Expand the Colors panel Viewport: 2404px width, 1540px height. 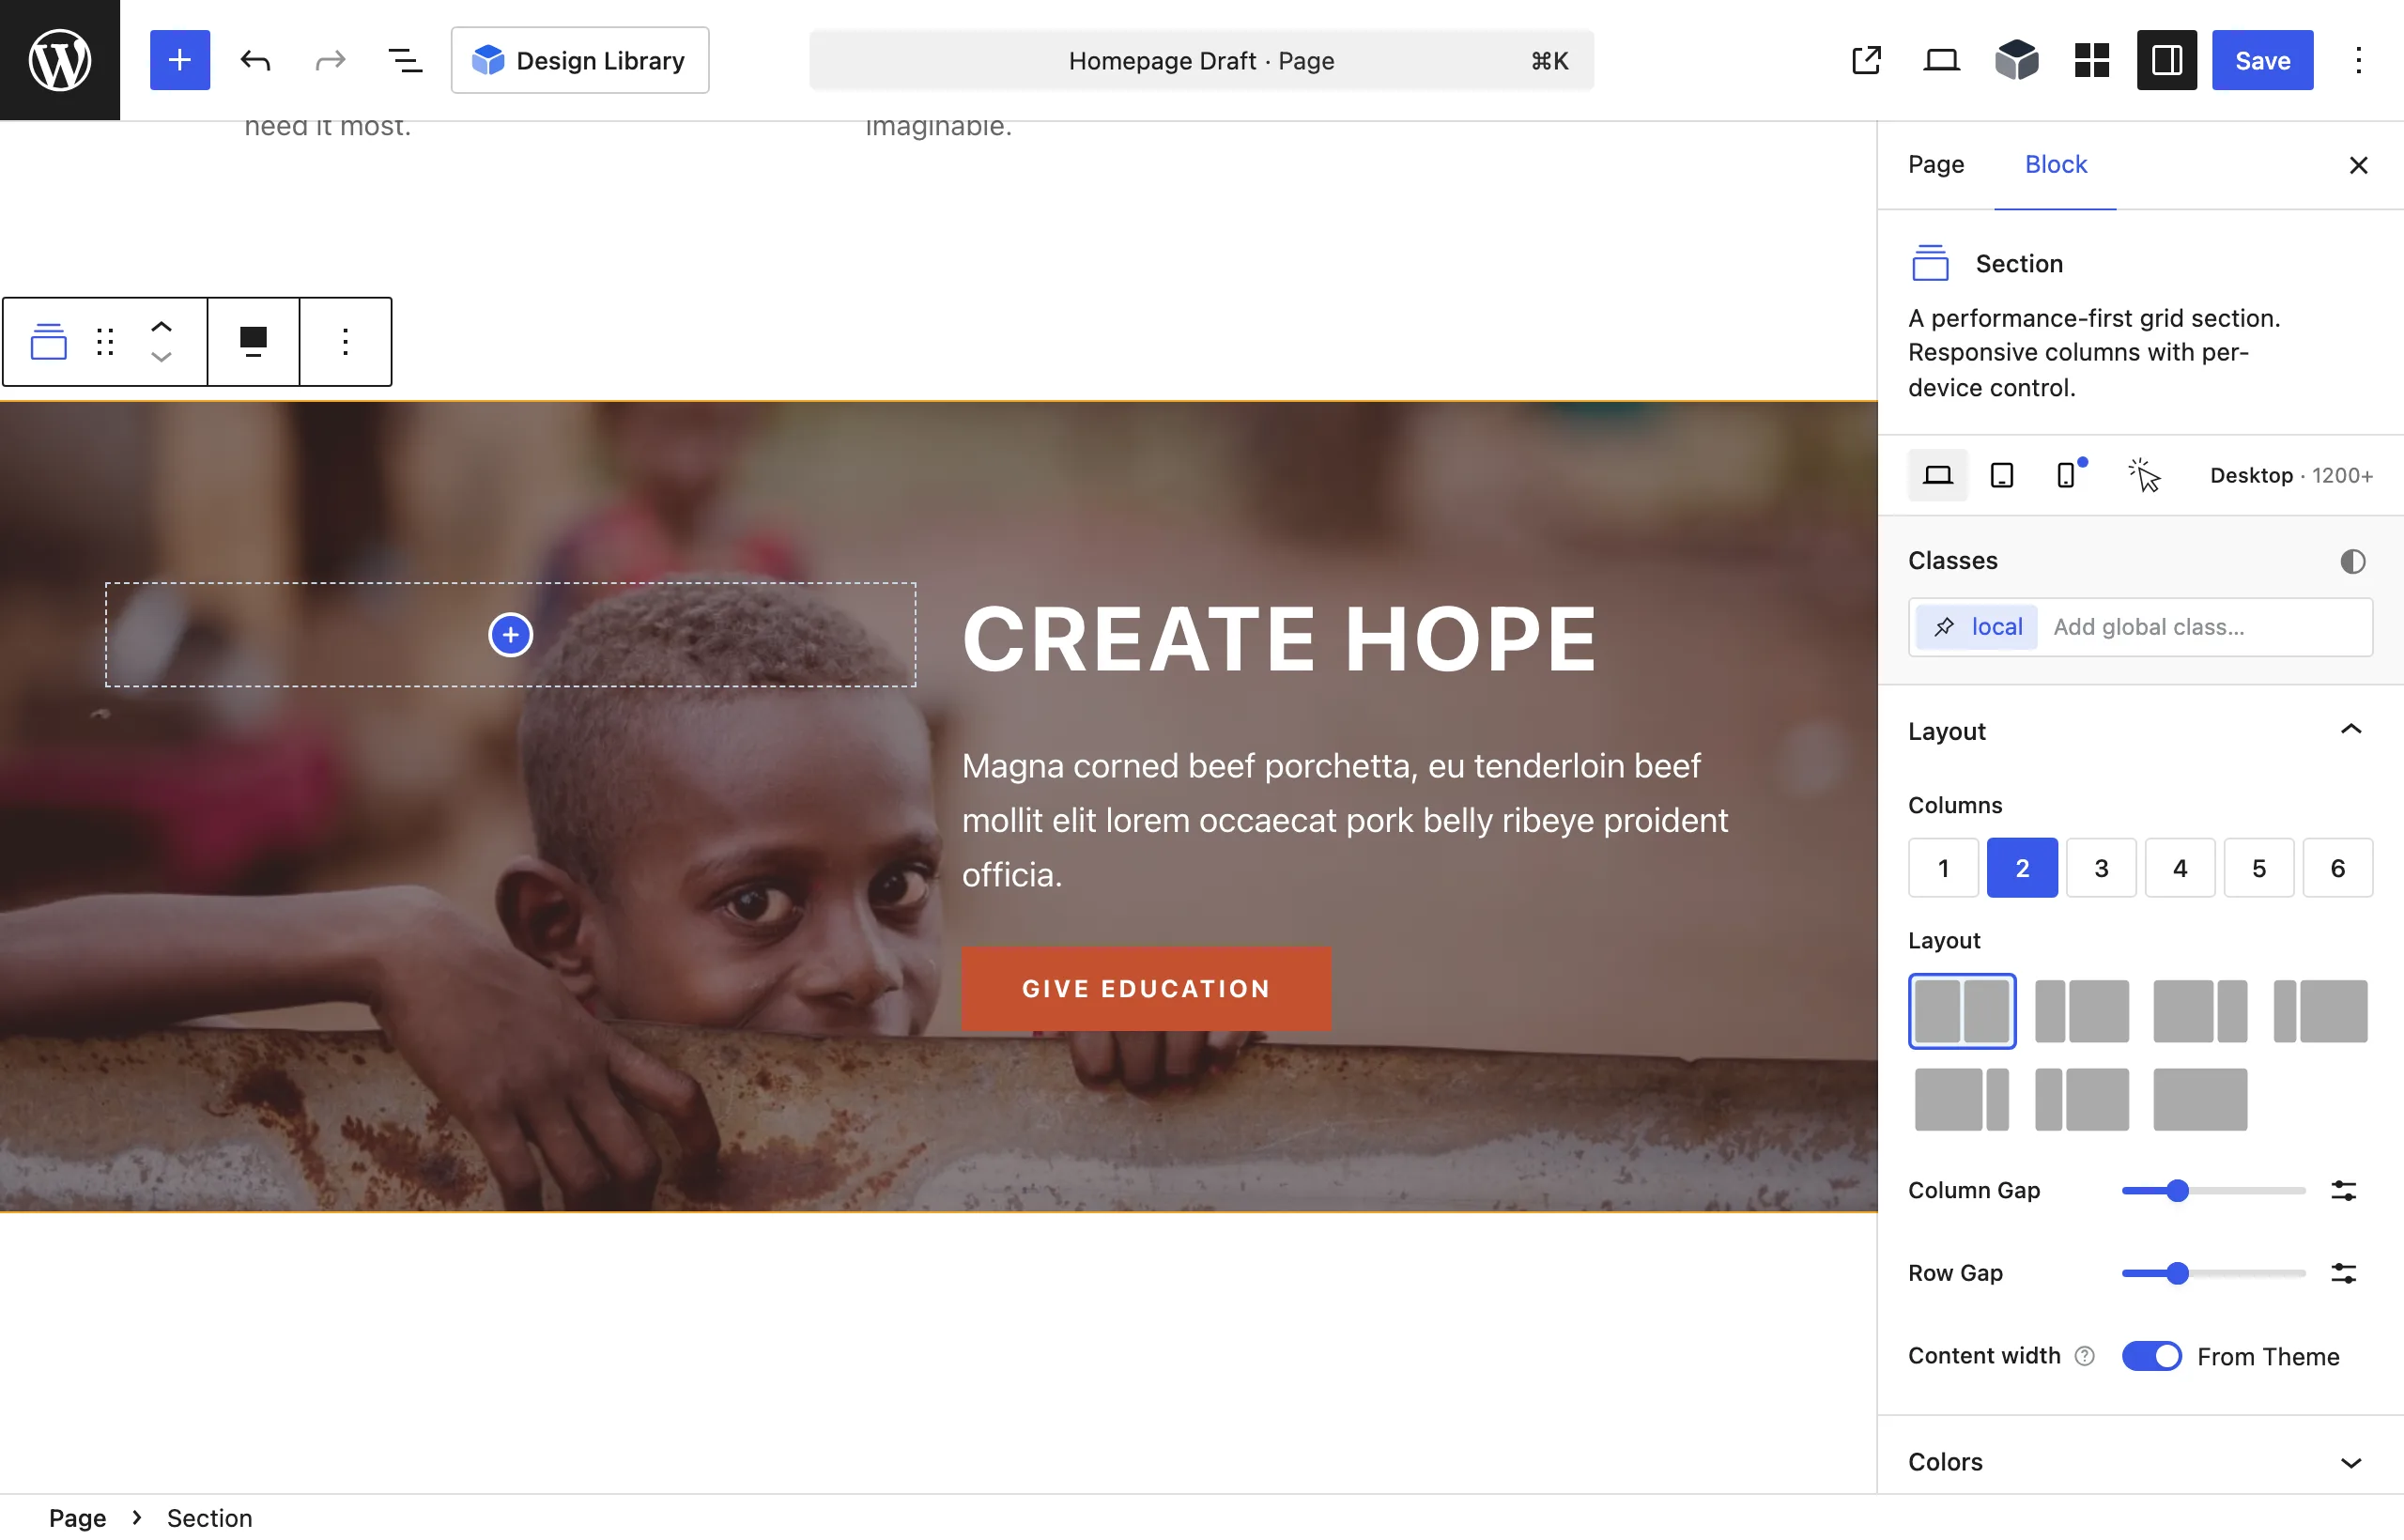[2140, 1462]
